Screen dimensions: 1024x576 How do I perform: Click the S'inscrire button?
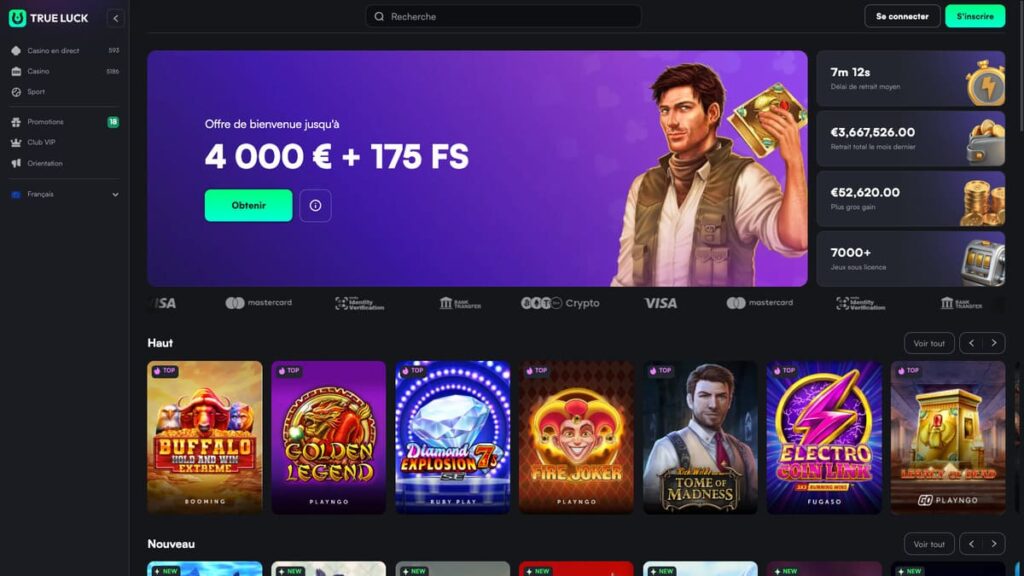(x=975, y=16)
